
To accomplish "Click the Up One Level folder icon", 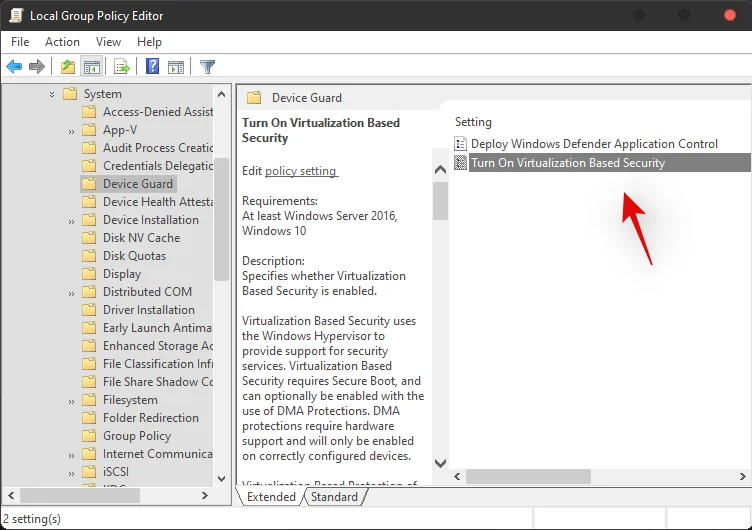I will 67,67.
